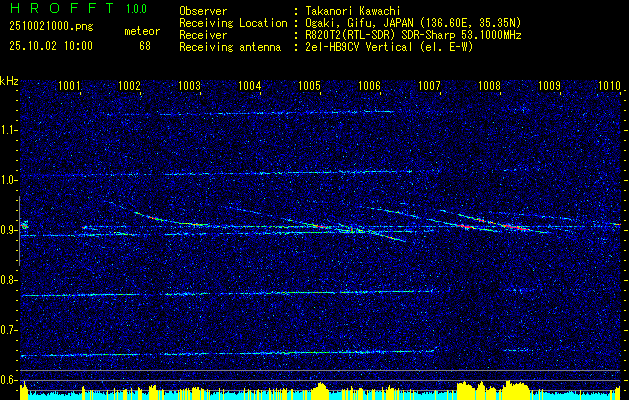Screen dimensions: 629x400
Task: Click the 1004 time axis marker
Action: point(250,85)
